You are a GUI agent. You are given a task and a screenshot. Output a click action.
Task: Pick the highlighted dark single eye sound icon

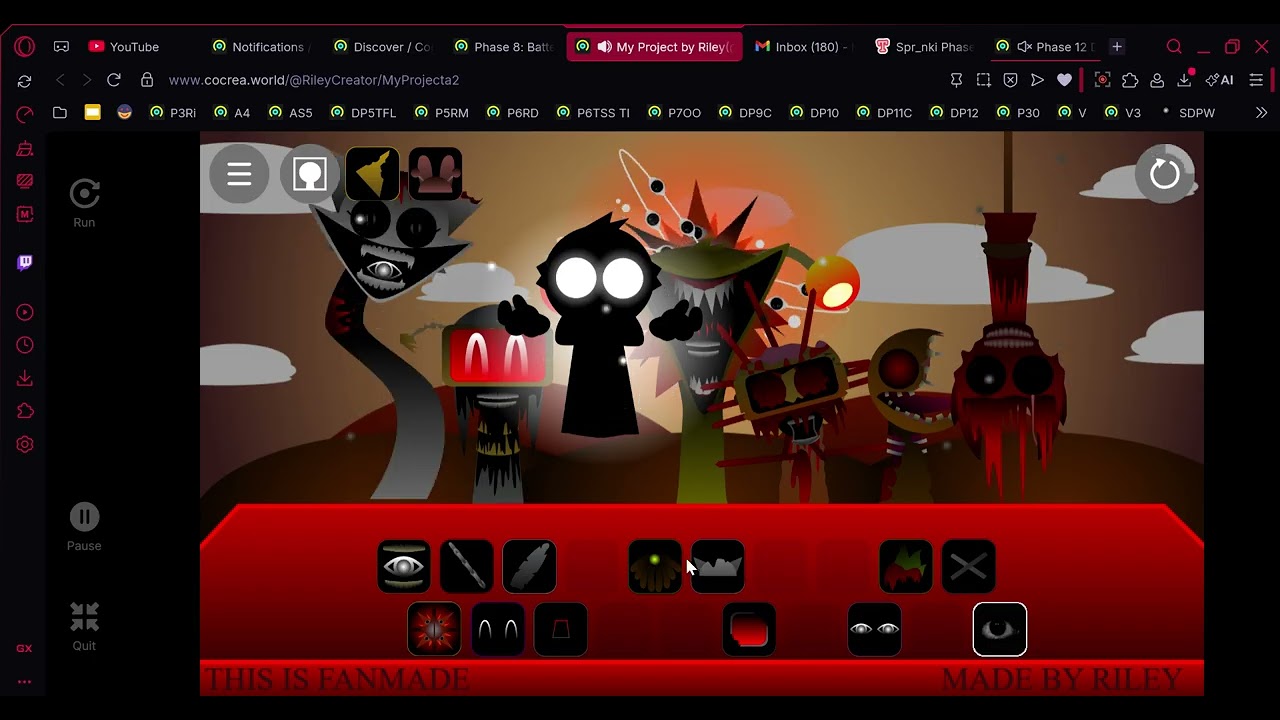pyautogui.click(x=1000, y=630)
